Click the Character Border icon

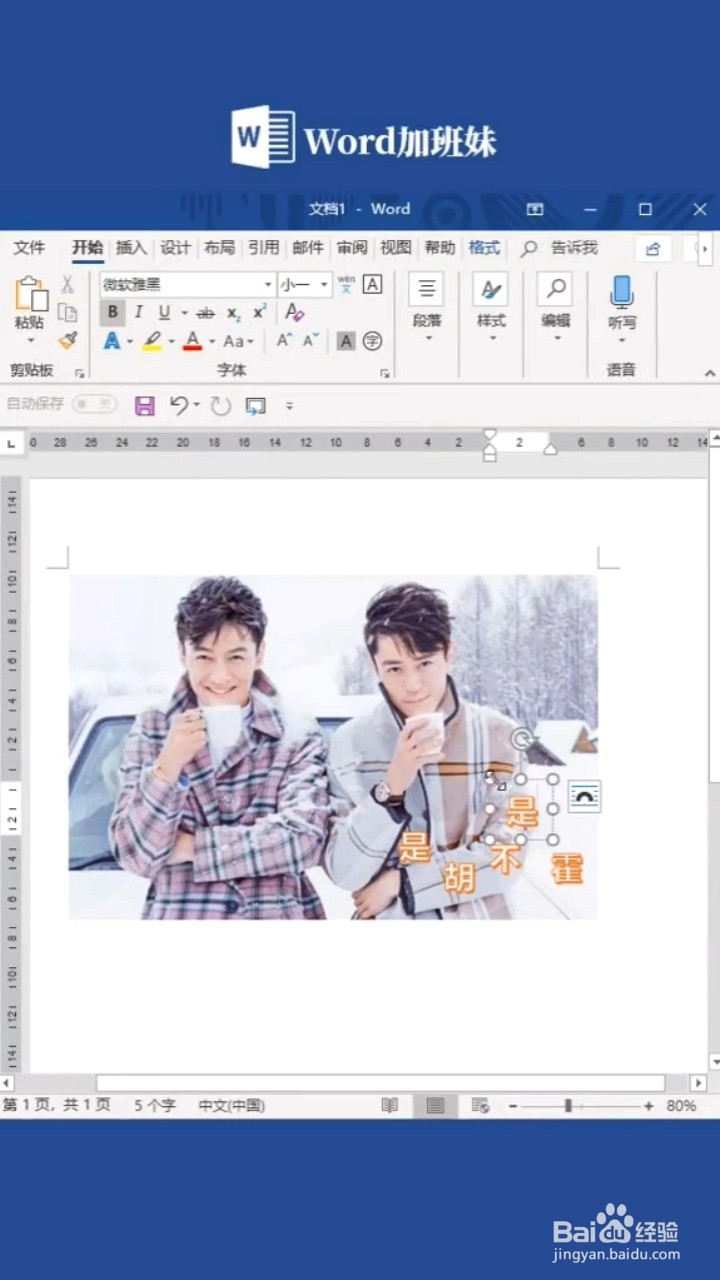coord(372,285)
